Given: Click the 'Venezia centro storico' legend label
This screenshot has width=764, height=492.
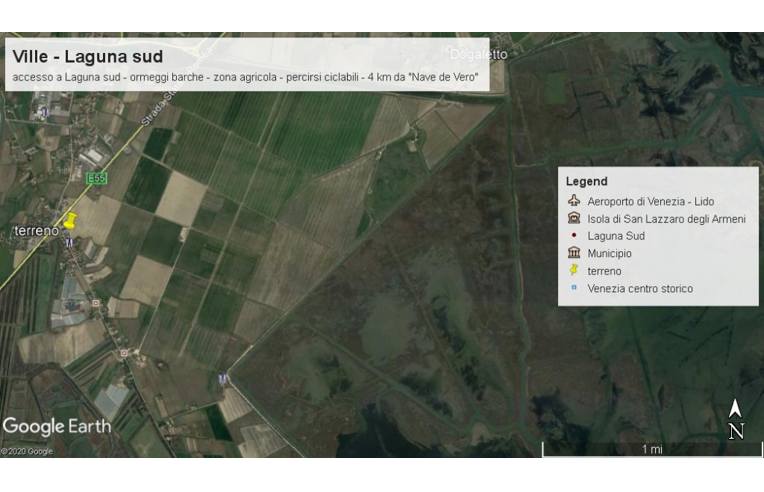Looking at the screenshot, I should 640,289.
